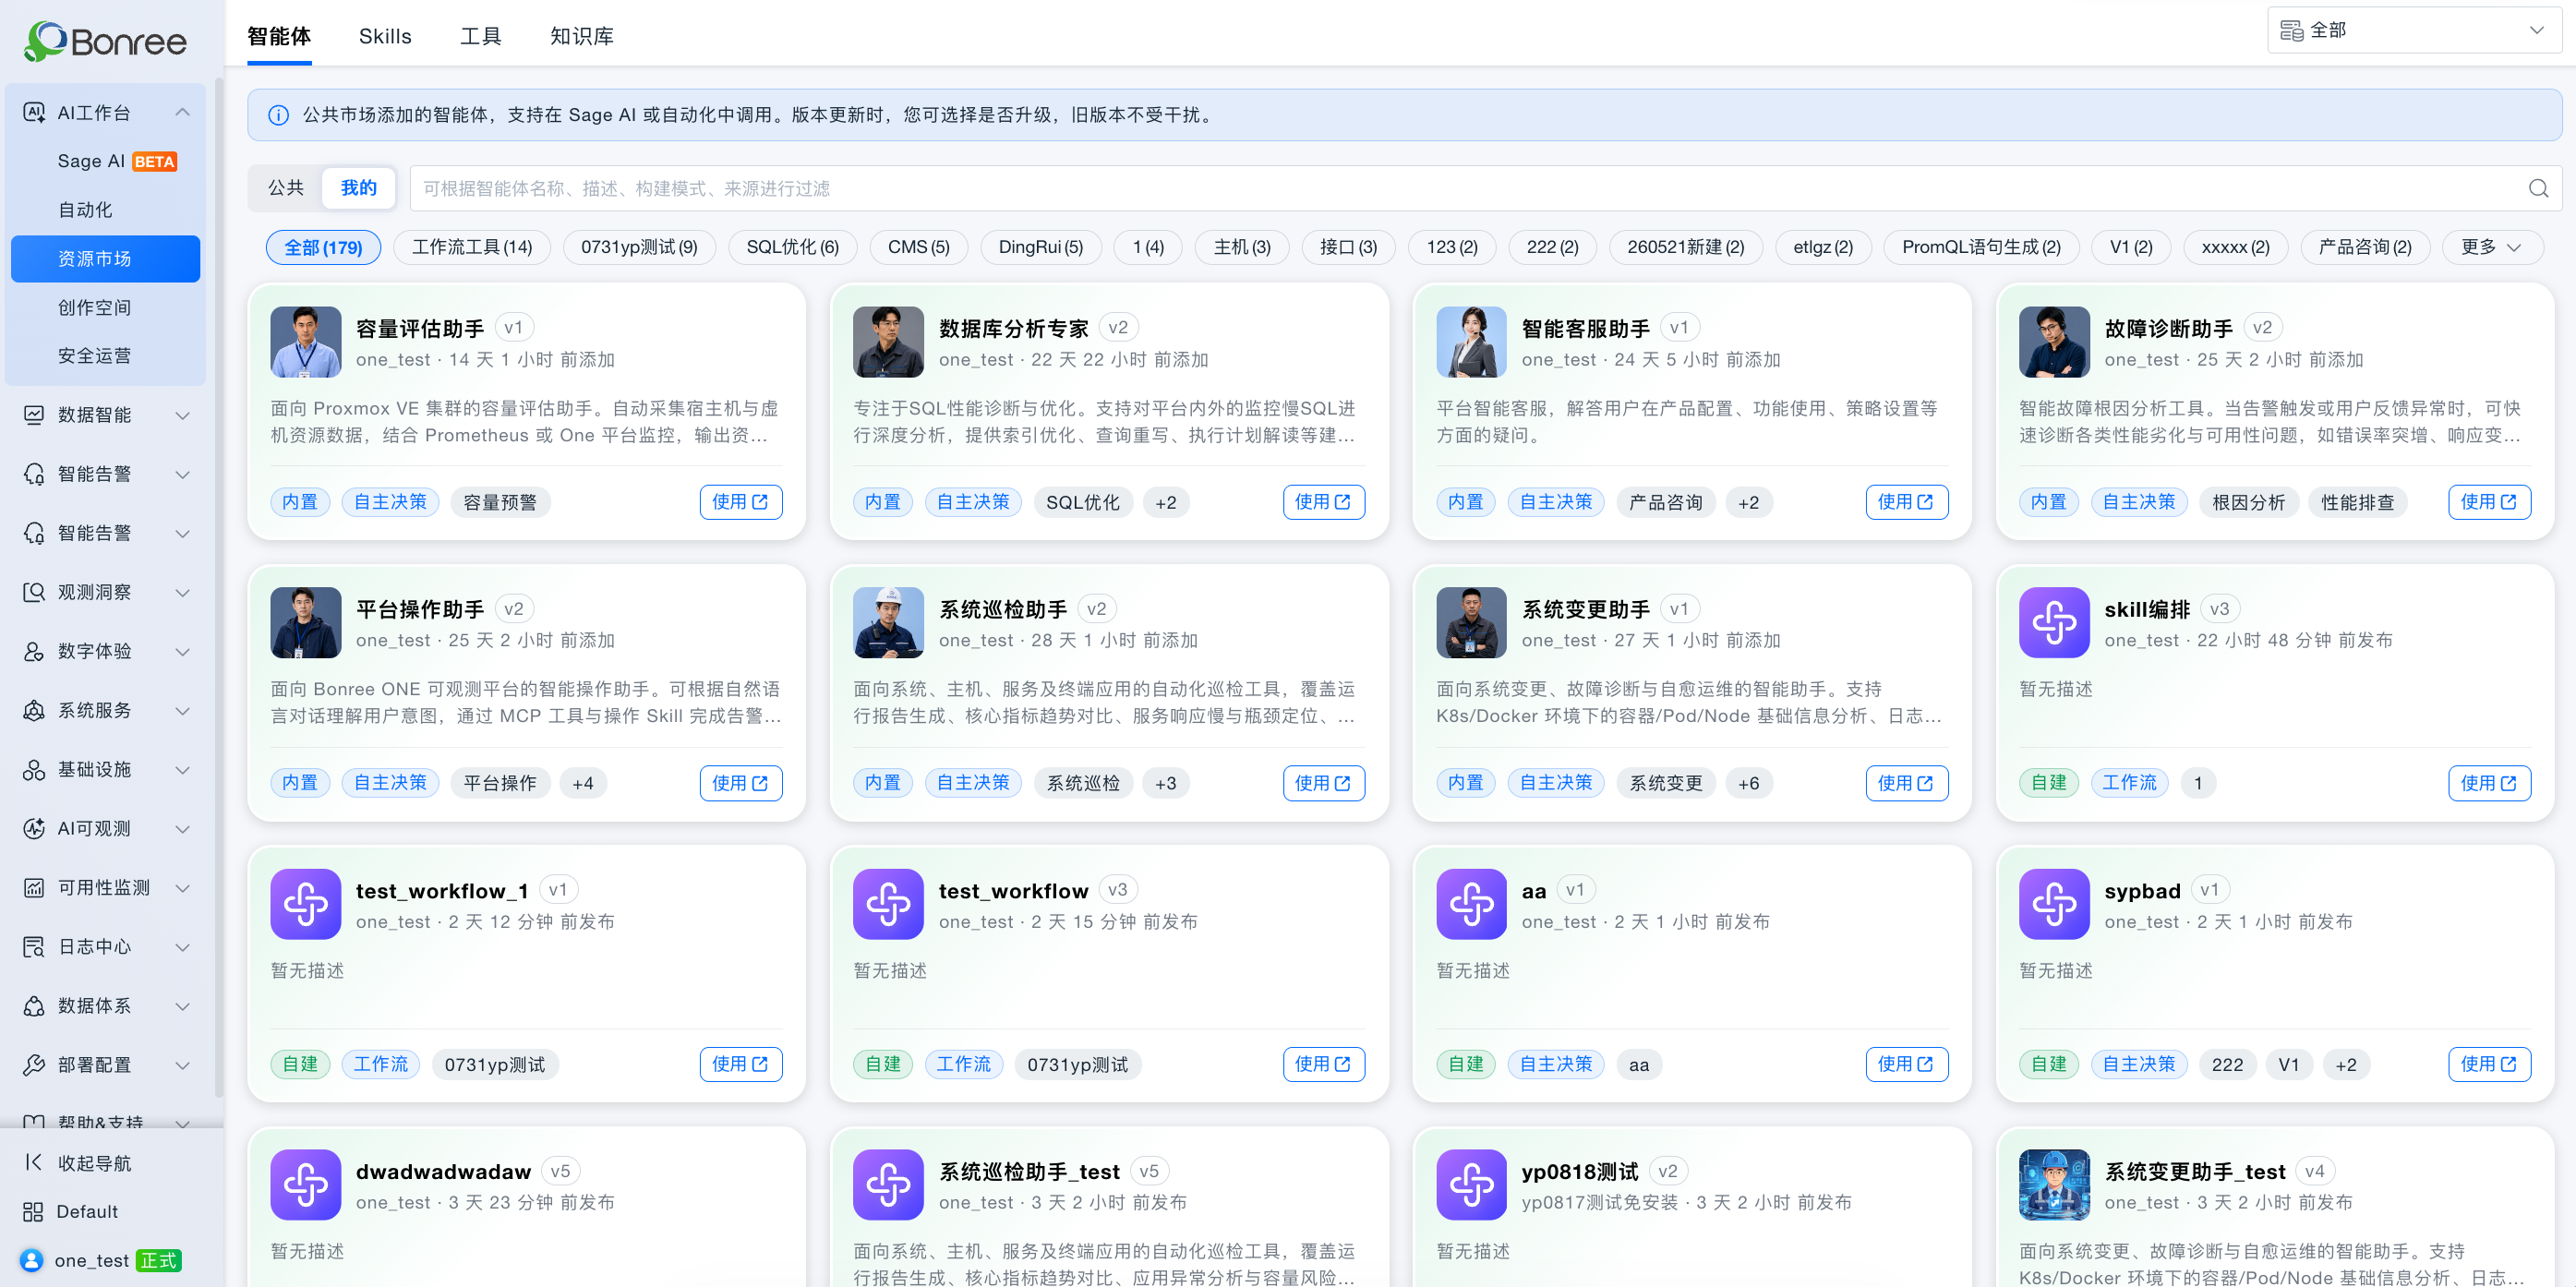Use the skill编排 agent
This screenshot has width=2576, height=1287.
point(2489,783)
